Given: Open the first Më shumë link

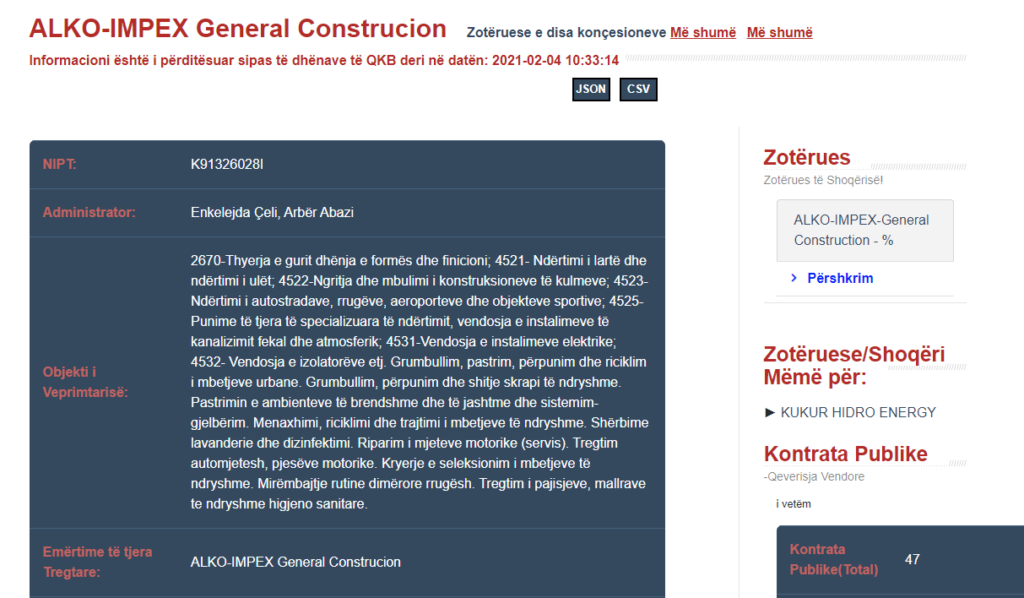Looking at the screenshot, I should pyautogui.click(x=703, y=33).
